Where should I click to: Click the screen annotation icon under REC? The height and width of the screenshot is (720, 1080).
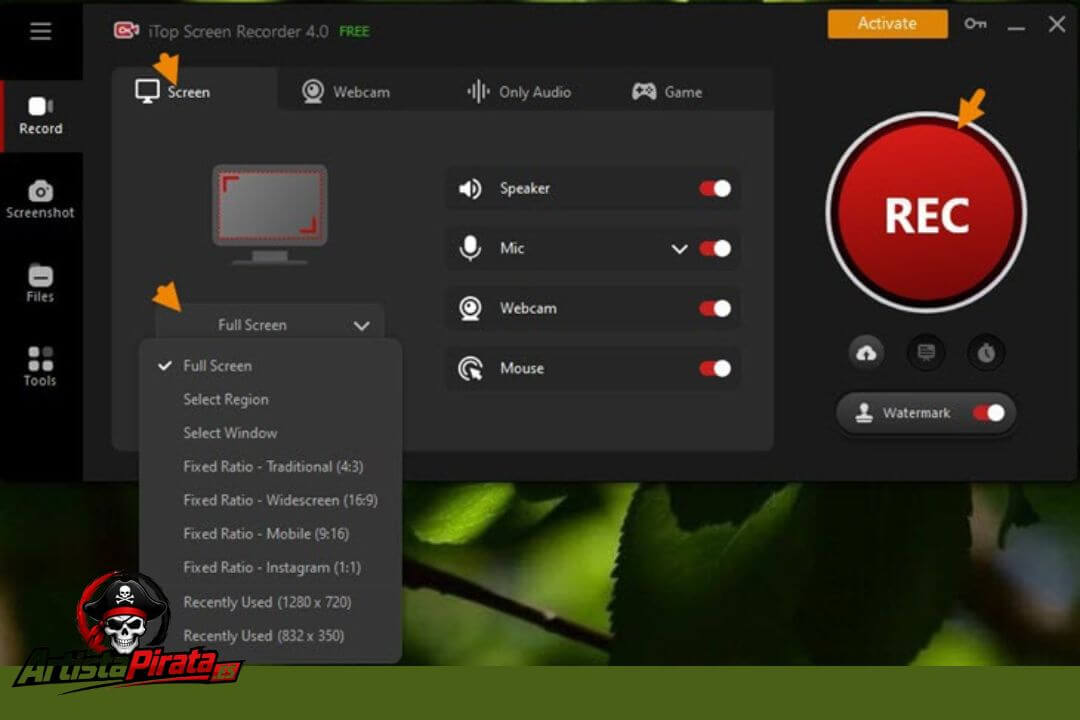click(x=926, y=353)
